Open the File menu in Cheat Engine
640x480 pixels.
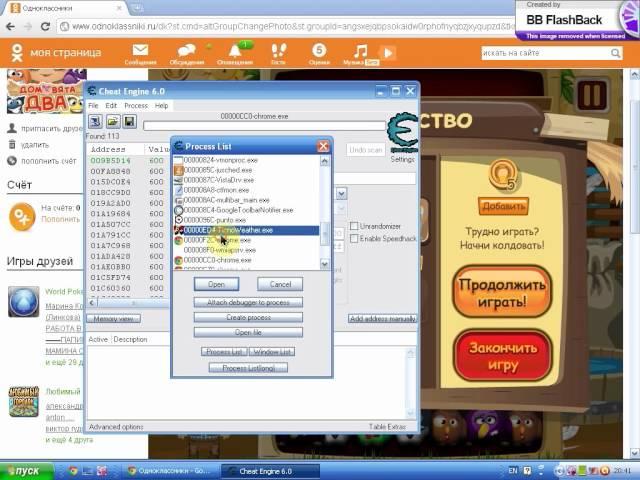(x=93, y=106)
